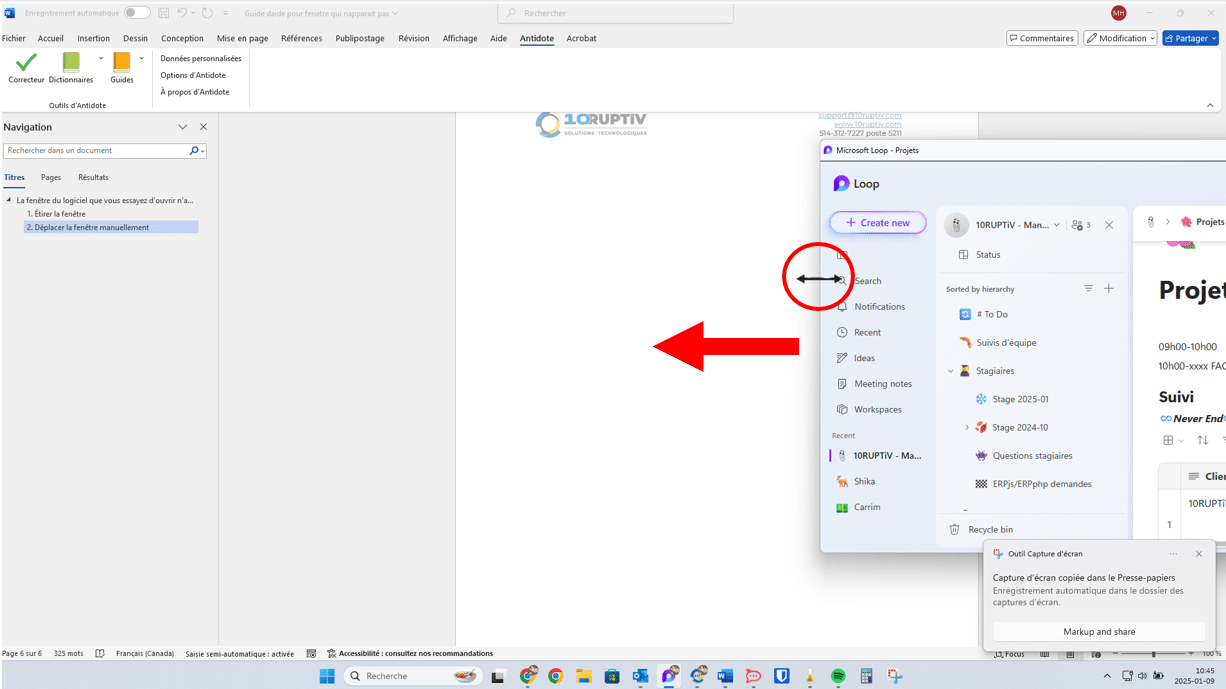This screenshot has height=689, width=1226.
Task: Open search options dropdown in Navigation pane
Action: click(x=203, y=151)
